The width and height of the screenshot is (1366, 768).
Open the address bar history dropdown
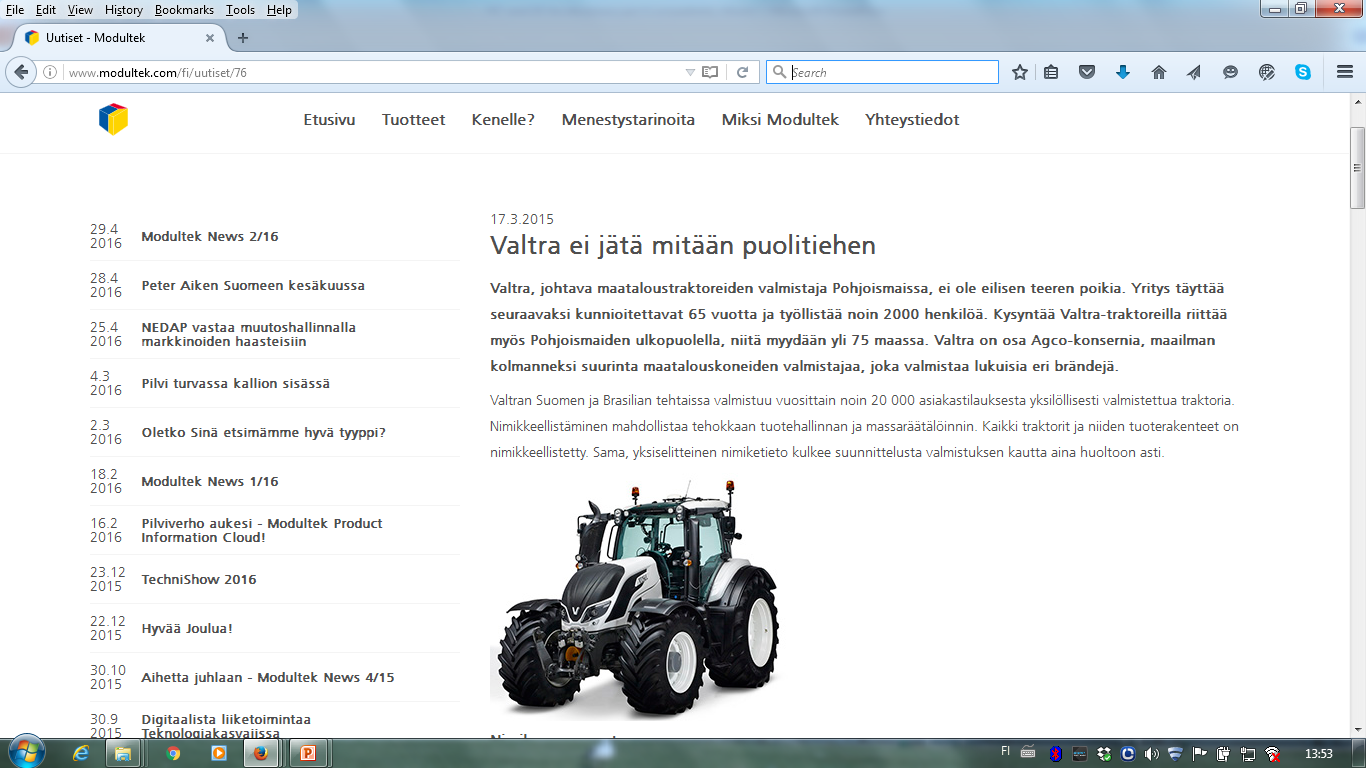690,72
